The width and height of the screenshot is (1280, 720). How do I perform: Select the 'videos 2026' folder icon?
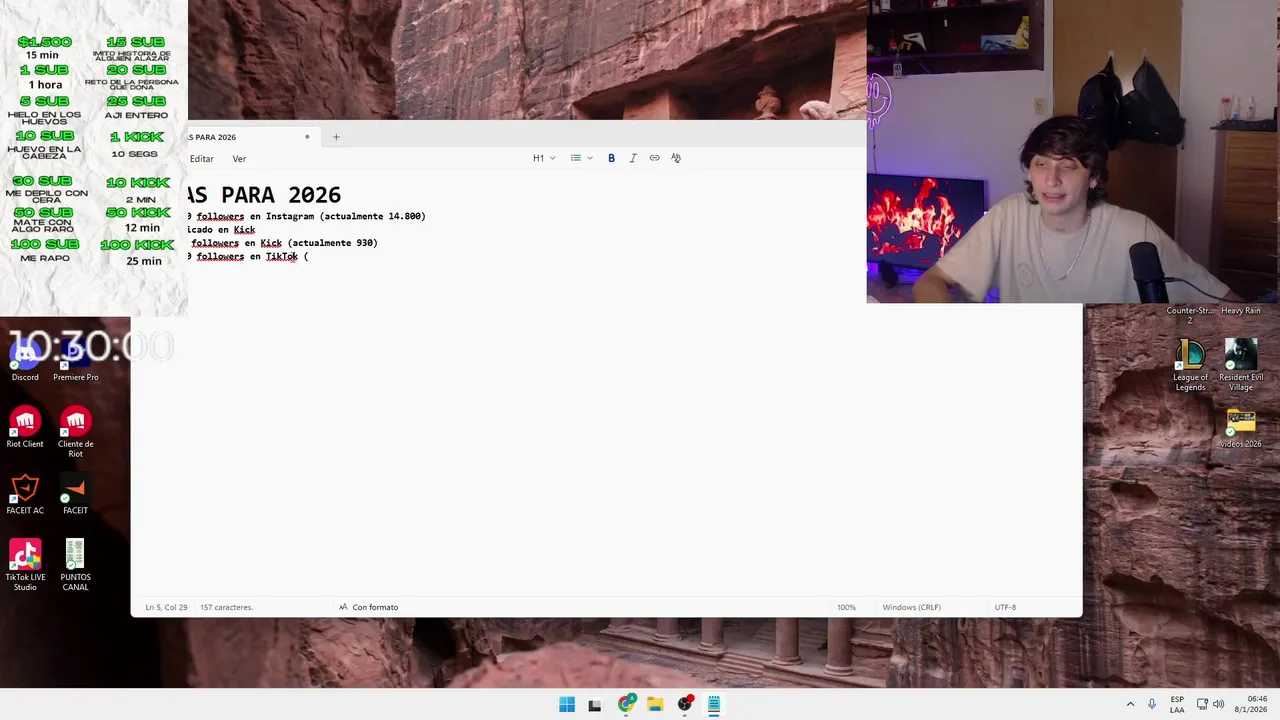(1241, 428)
